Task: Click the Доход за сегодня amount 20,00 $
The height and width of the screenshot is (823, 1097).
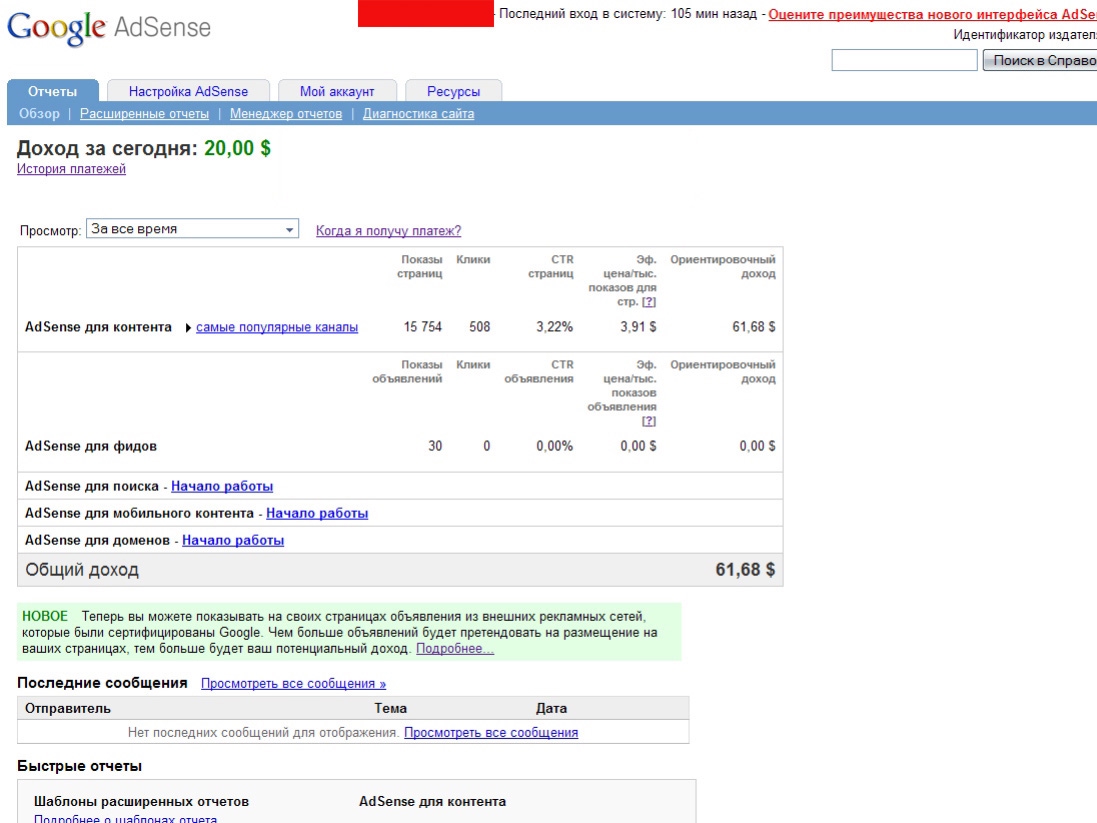Action: click(237, 148)
